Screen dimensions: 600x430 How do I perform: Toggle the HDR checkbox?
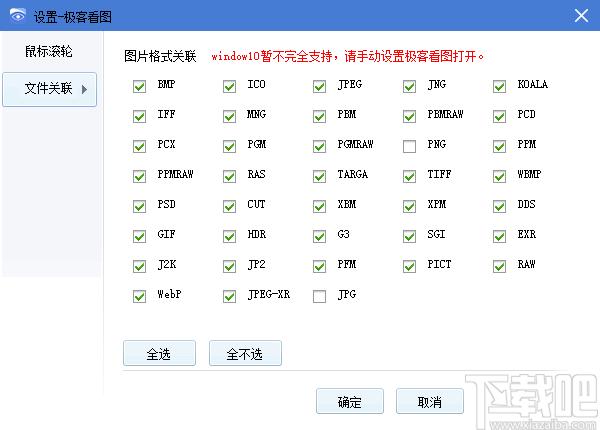pos(229,236)
